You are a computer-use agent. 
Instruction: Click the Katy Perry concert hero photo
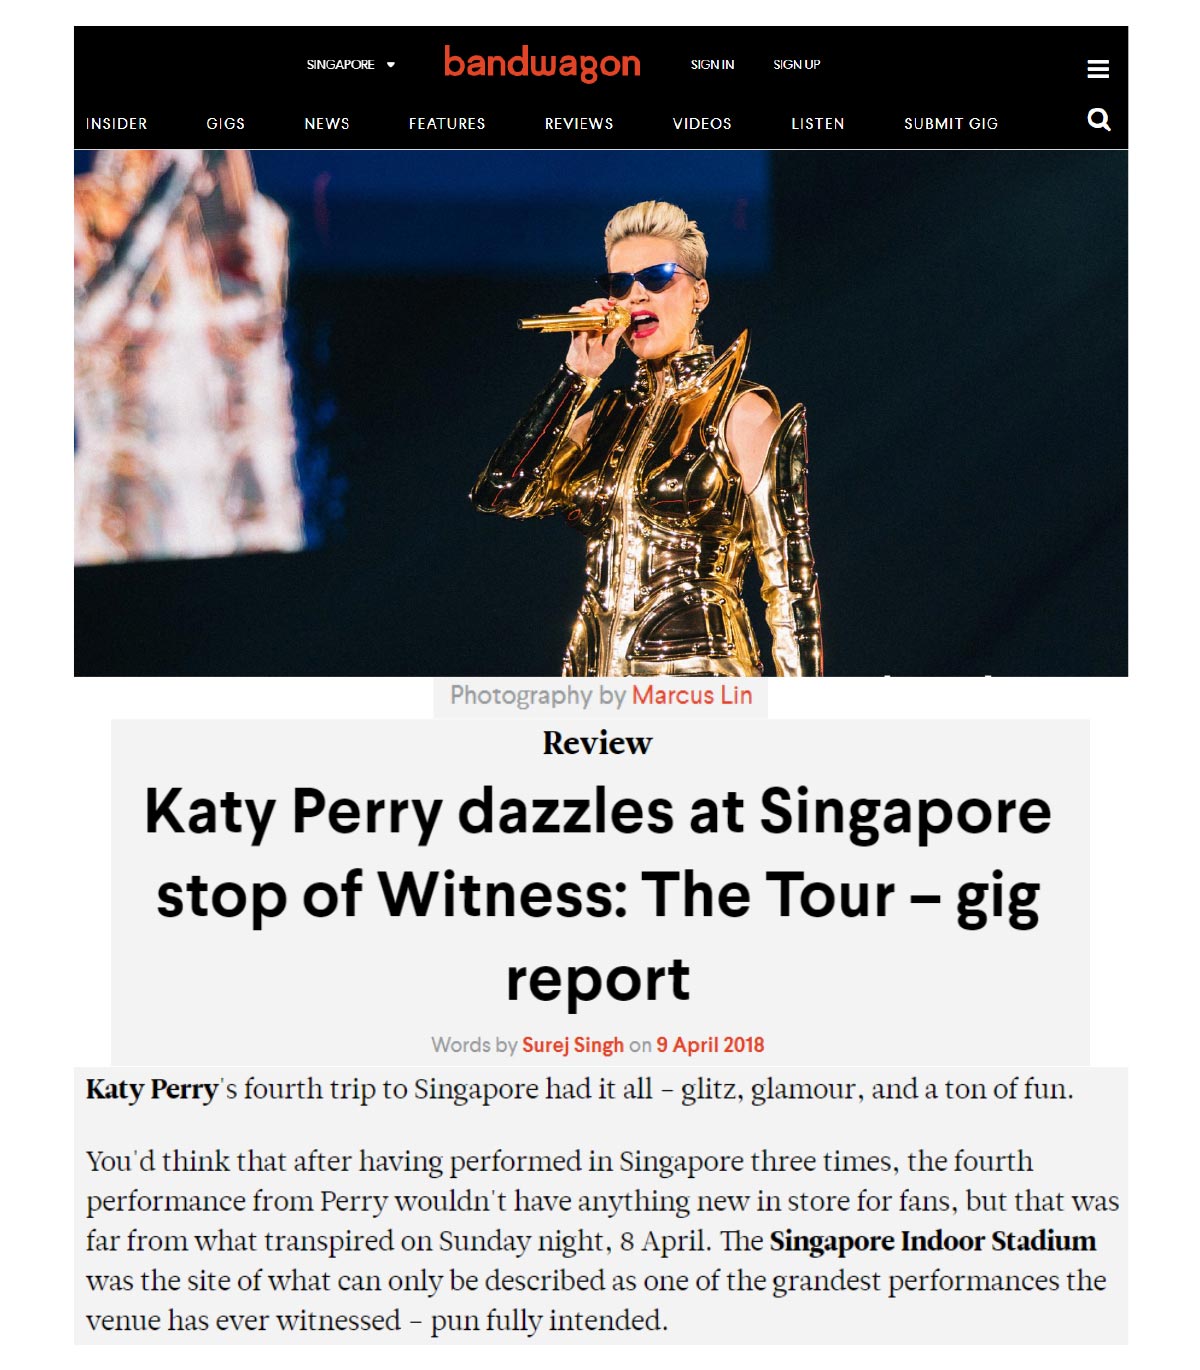(x=601, y=413)
